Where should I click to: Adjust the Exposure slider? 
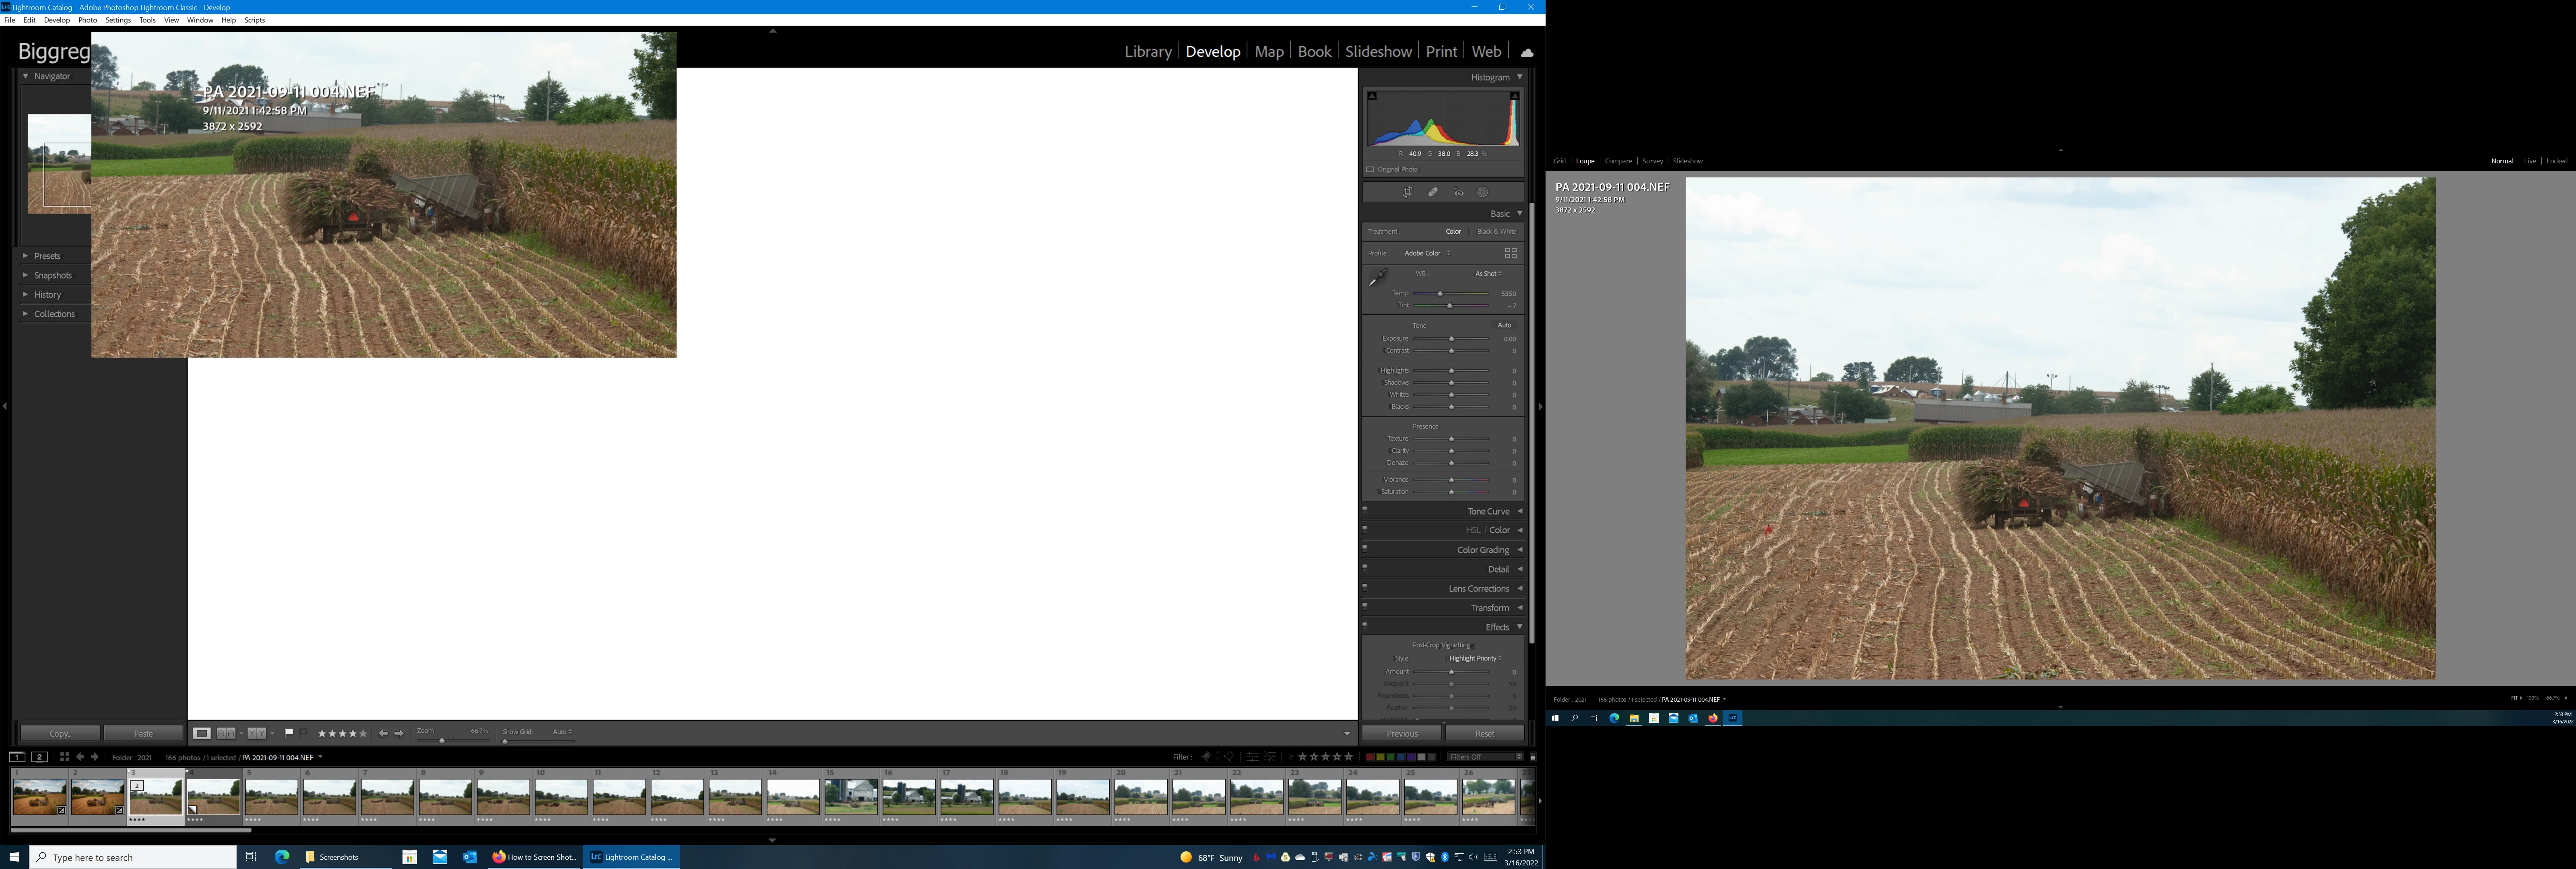1451,339
